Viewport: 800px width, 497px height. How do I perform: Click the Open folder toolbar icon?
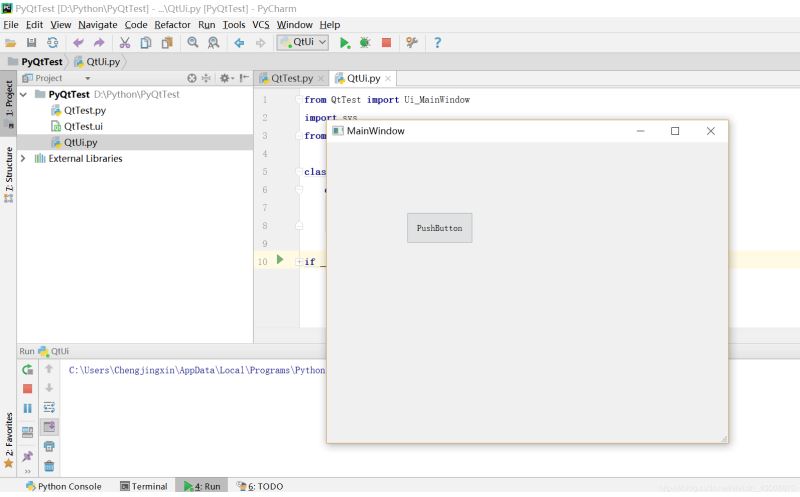10,43
